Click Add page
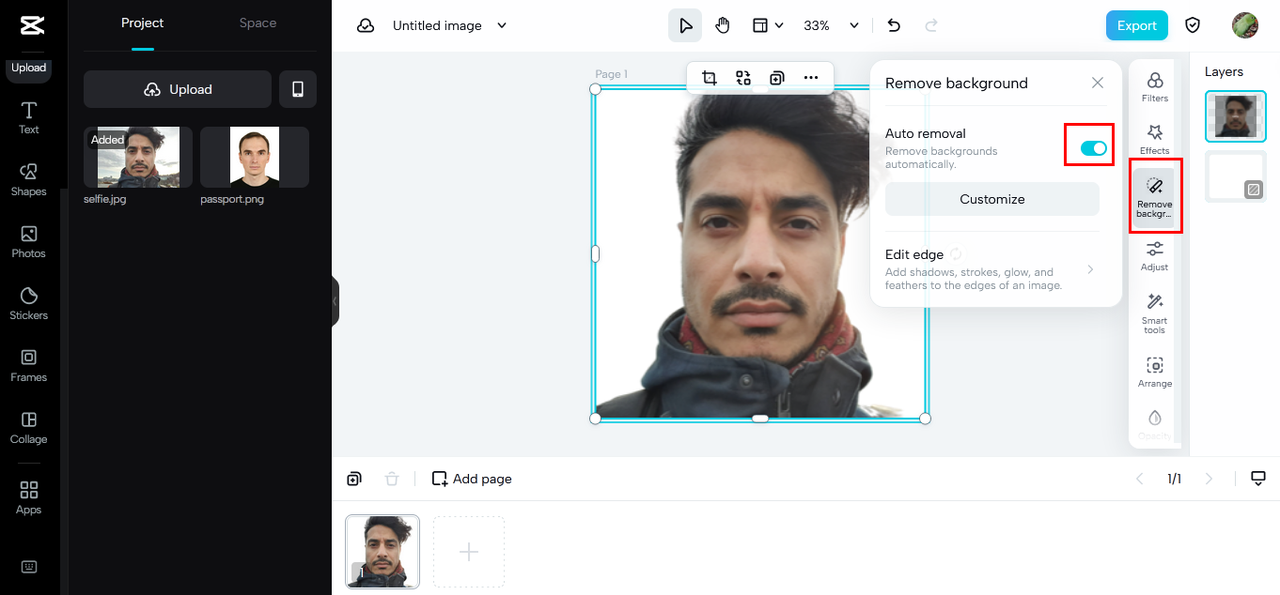The width and height of the screenshot is (1280, 595). (x=472, y=479)
